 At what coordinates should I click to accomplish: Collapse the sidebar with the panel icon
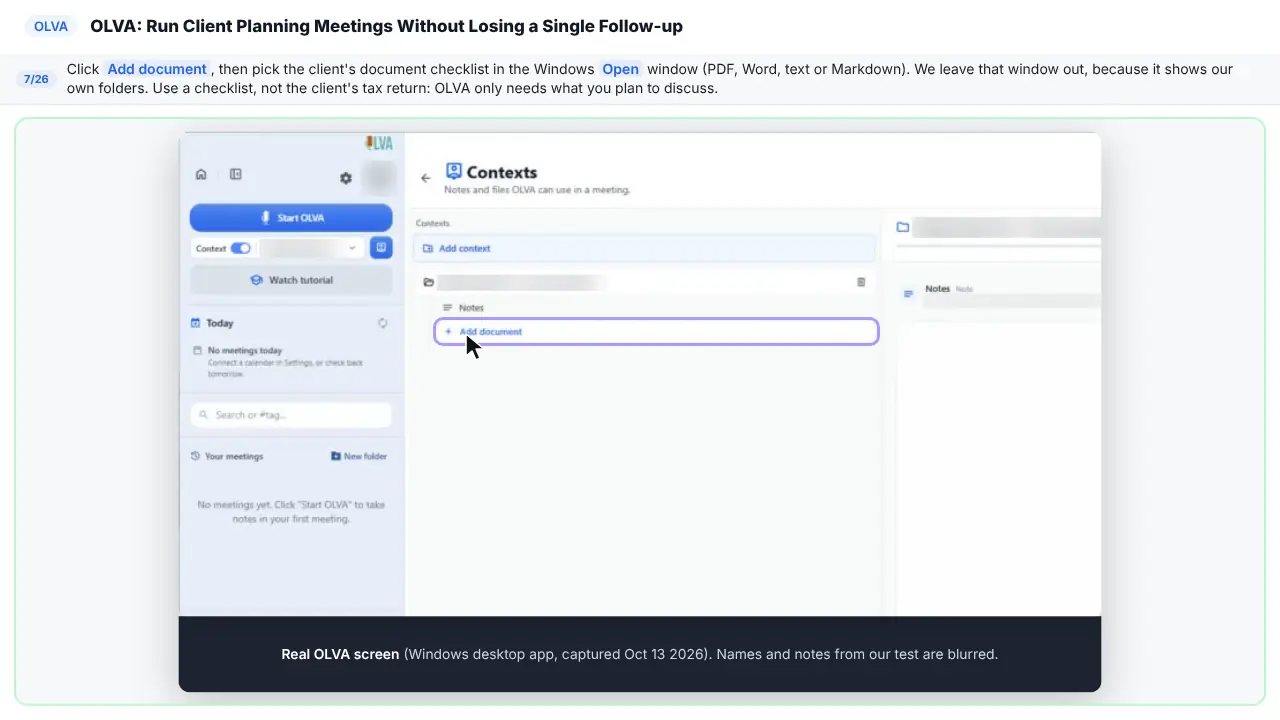236,174
